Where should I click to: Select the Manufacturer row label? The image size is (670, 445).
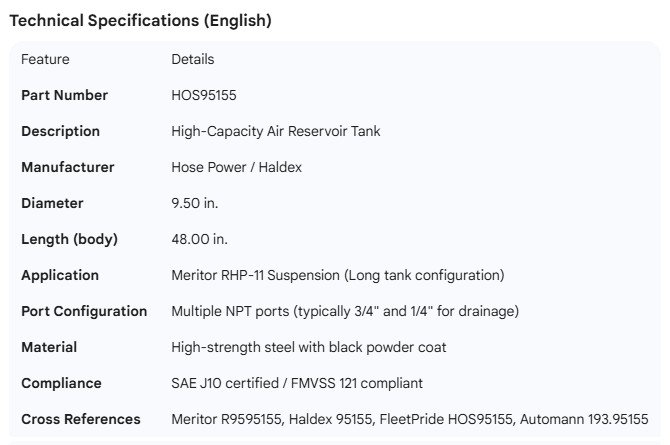point(68,168)
